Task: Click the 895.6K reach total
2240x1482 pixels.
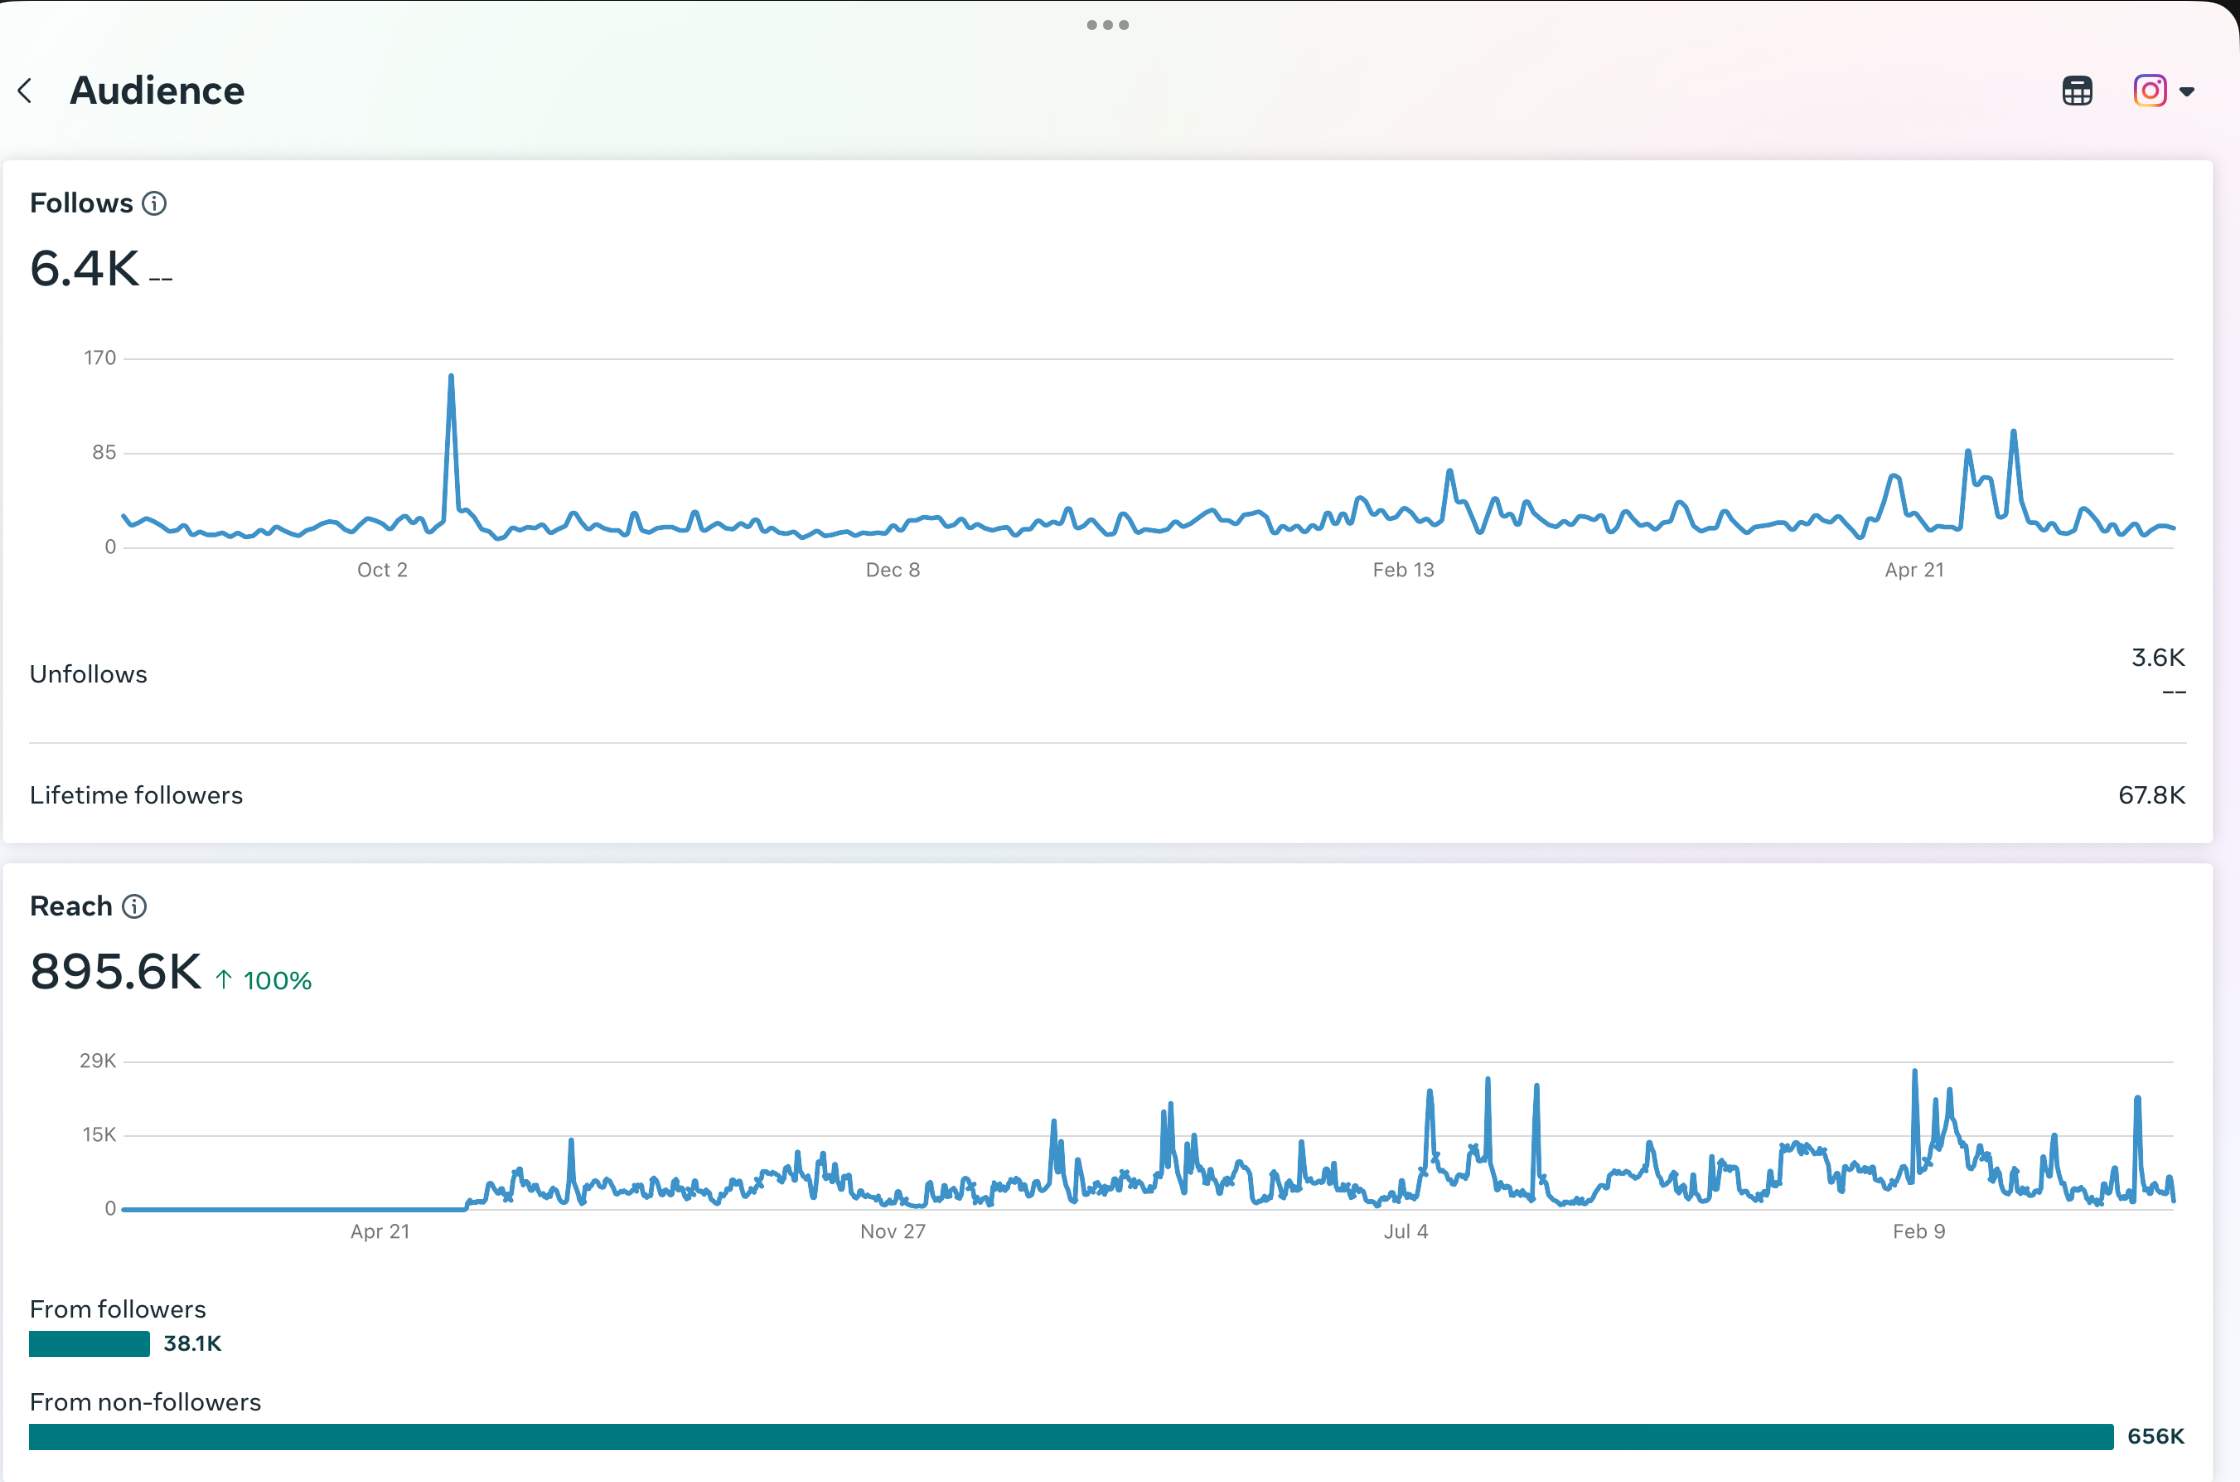Action: tap(116, 972)
